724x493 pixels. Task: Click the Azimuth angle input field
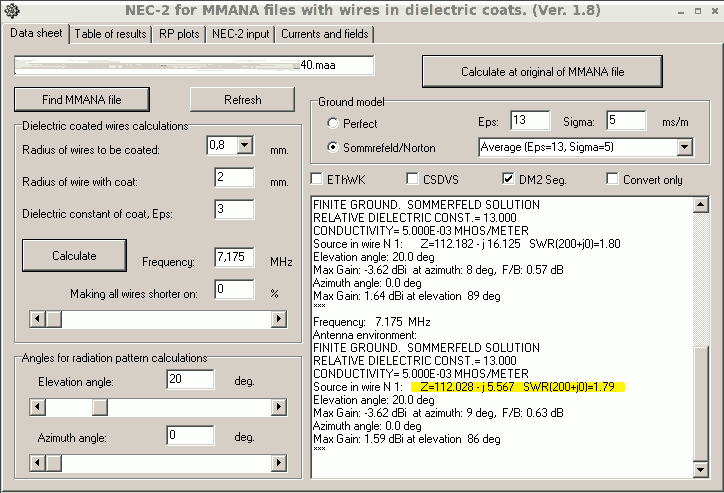pyautogui.click(x=190, y=435)
